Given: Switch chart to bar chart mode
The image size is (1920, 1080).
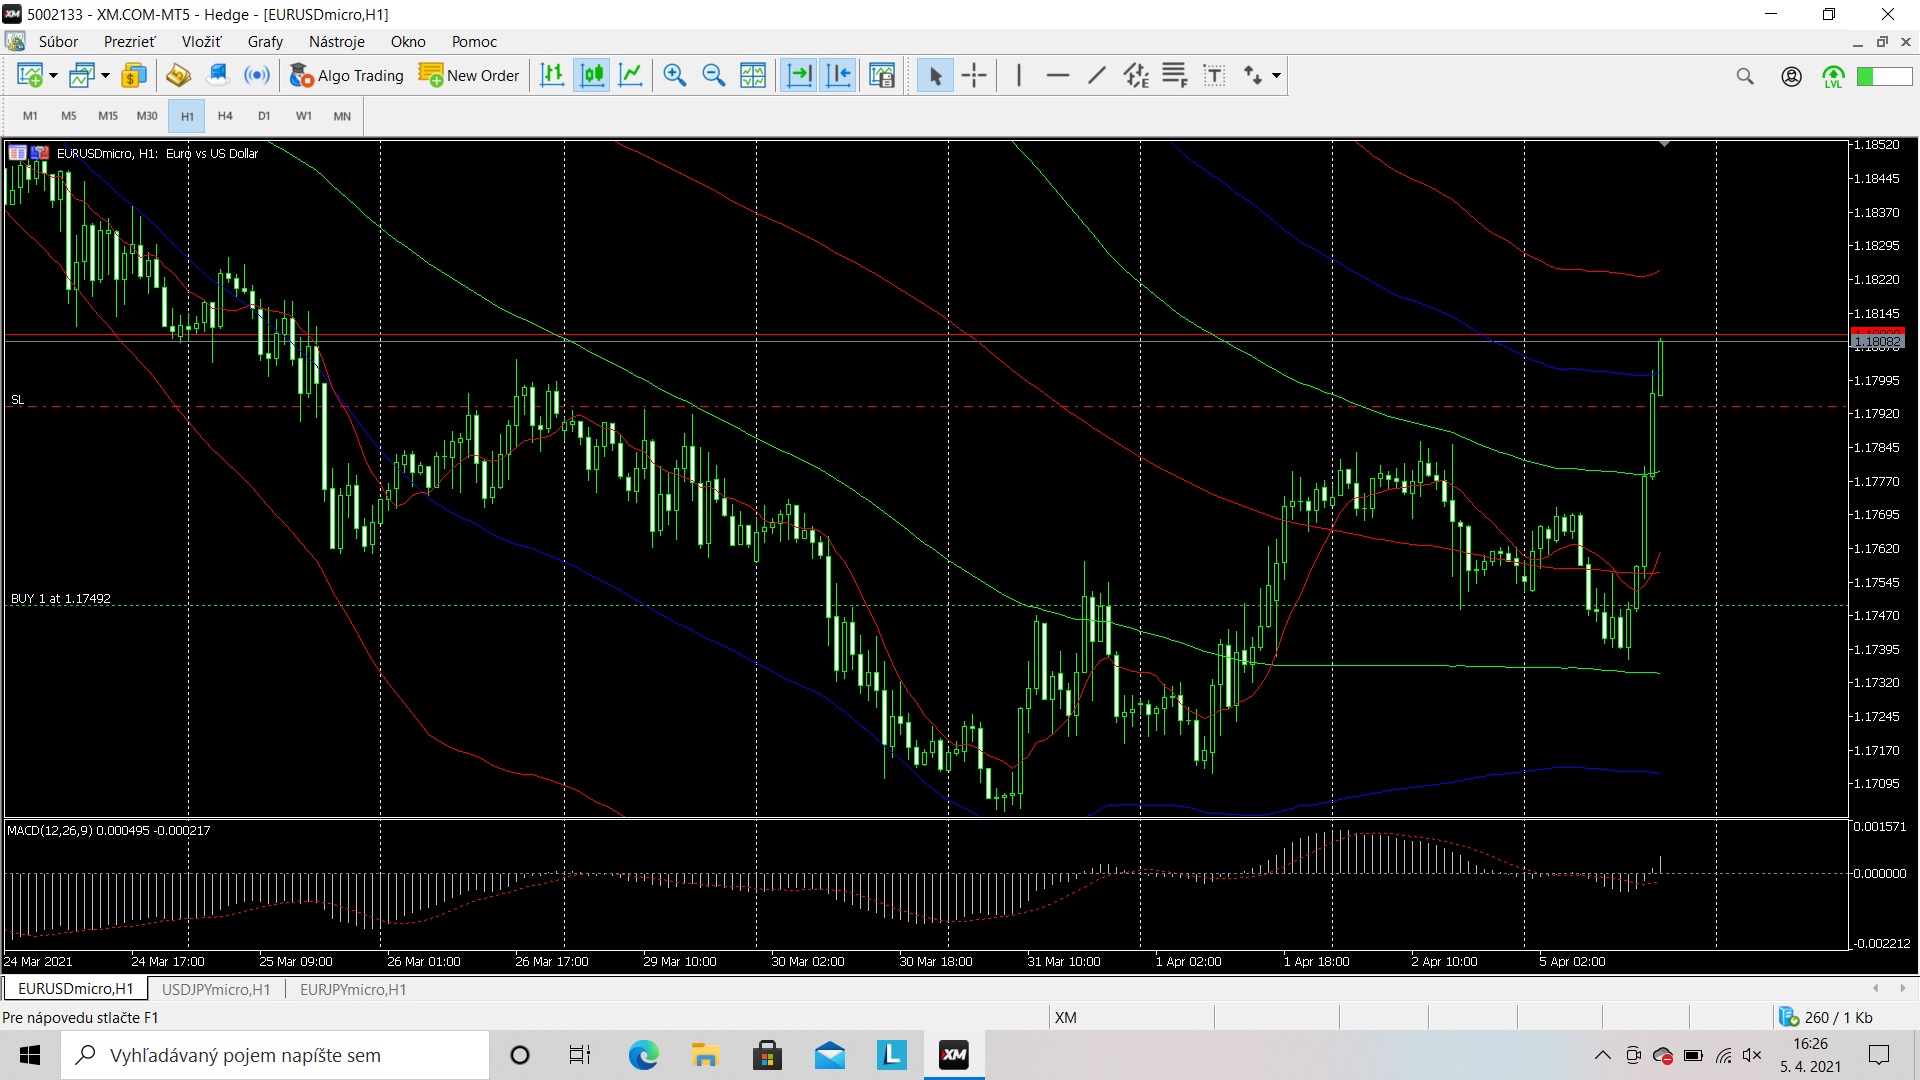Looking at the screenshot, I should (552, 75).
